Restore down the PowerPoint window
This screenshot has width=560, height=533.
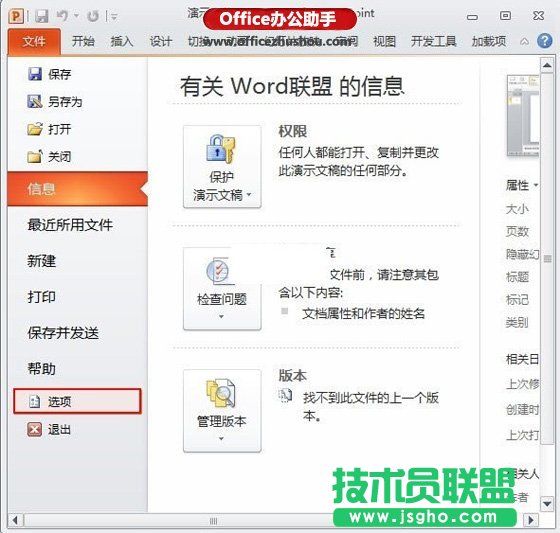(x=505, y=16)
